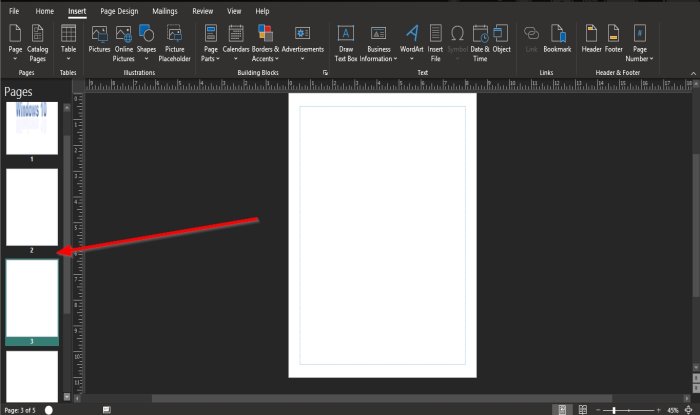Select page 2 thumbnail in Pages pane
700x415 pixels.
point(32,207)
